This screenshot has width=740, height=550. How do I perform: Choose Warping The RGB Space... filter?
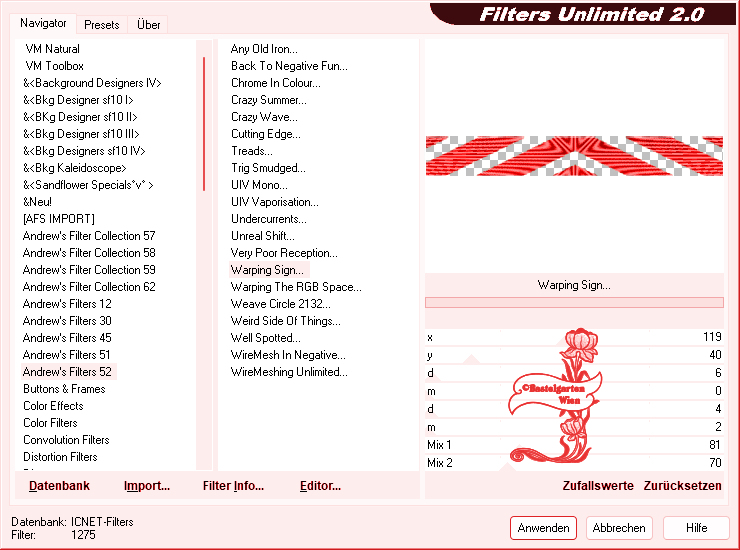296,287
